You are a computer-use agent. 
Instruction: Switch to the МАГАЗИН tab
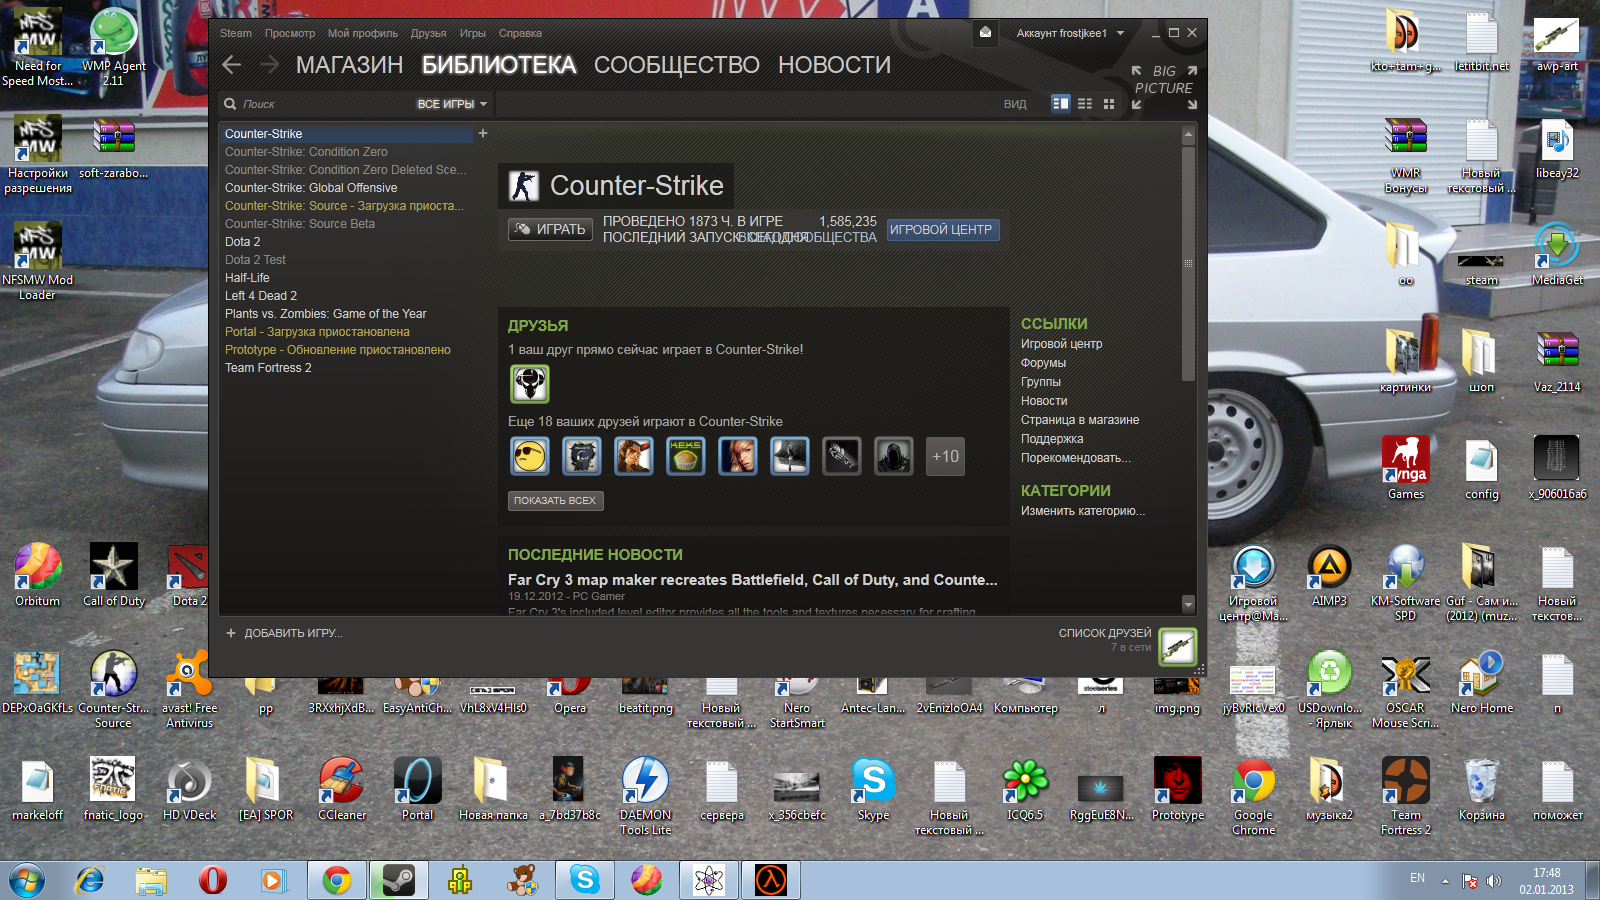pos(349,65)
